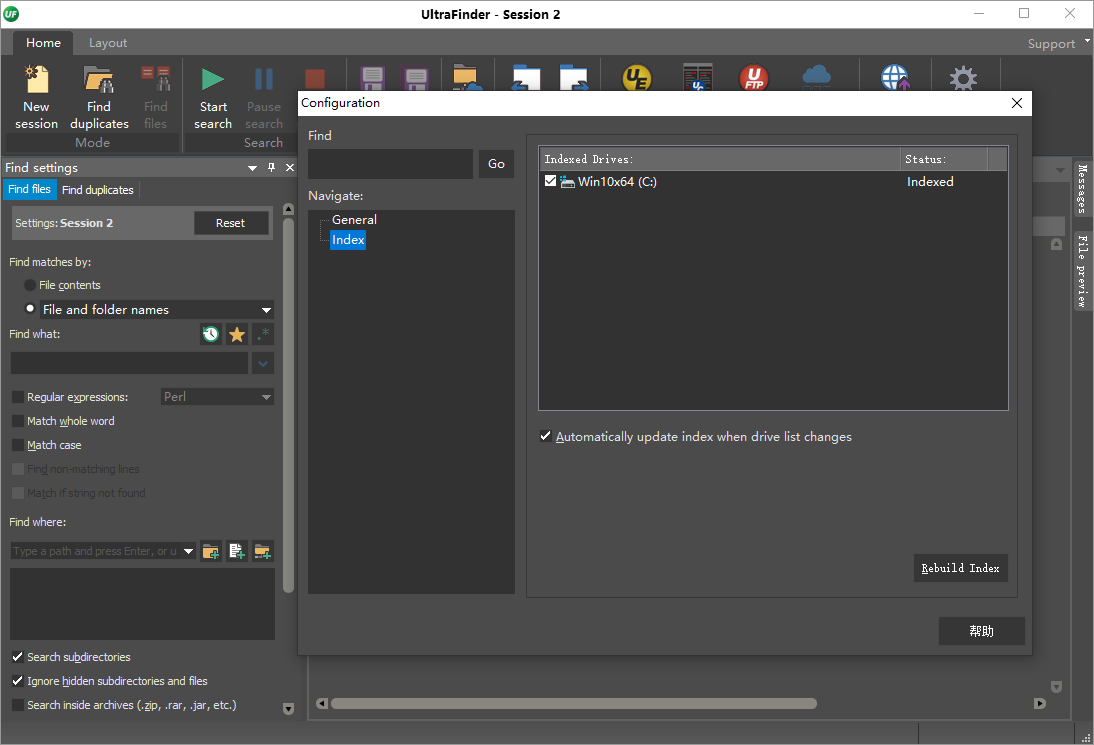Open favorites via the star icon
This screenshot has height=745, width=1094.
237,334
